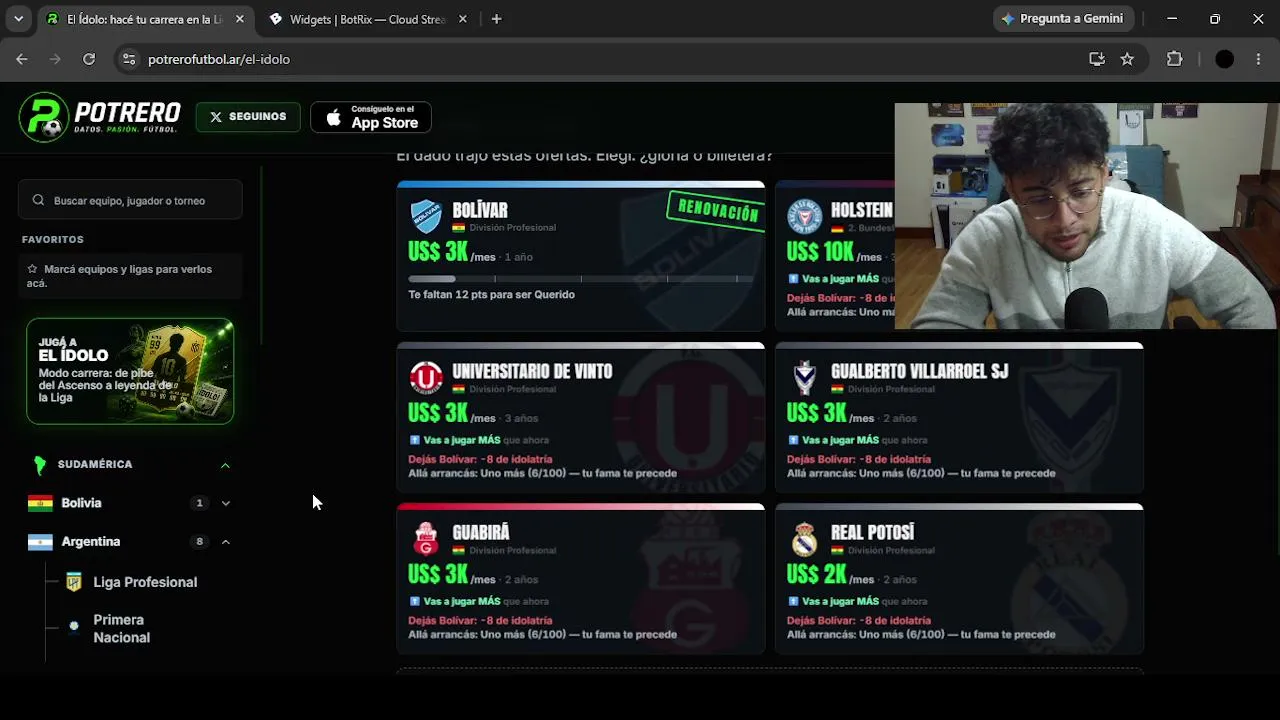Close the Widgets BotRix tab
The image size is (1280, 720).
point(462,19)
